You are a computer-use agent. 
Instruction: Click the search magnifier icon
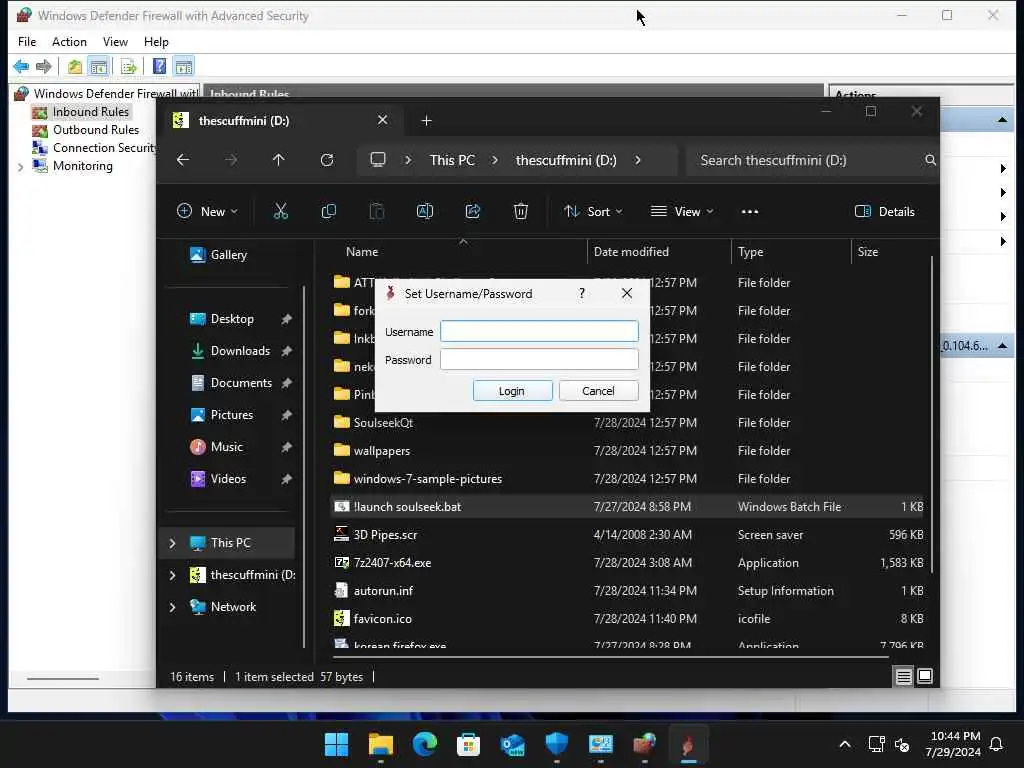tap(930, 160)
